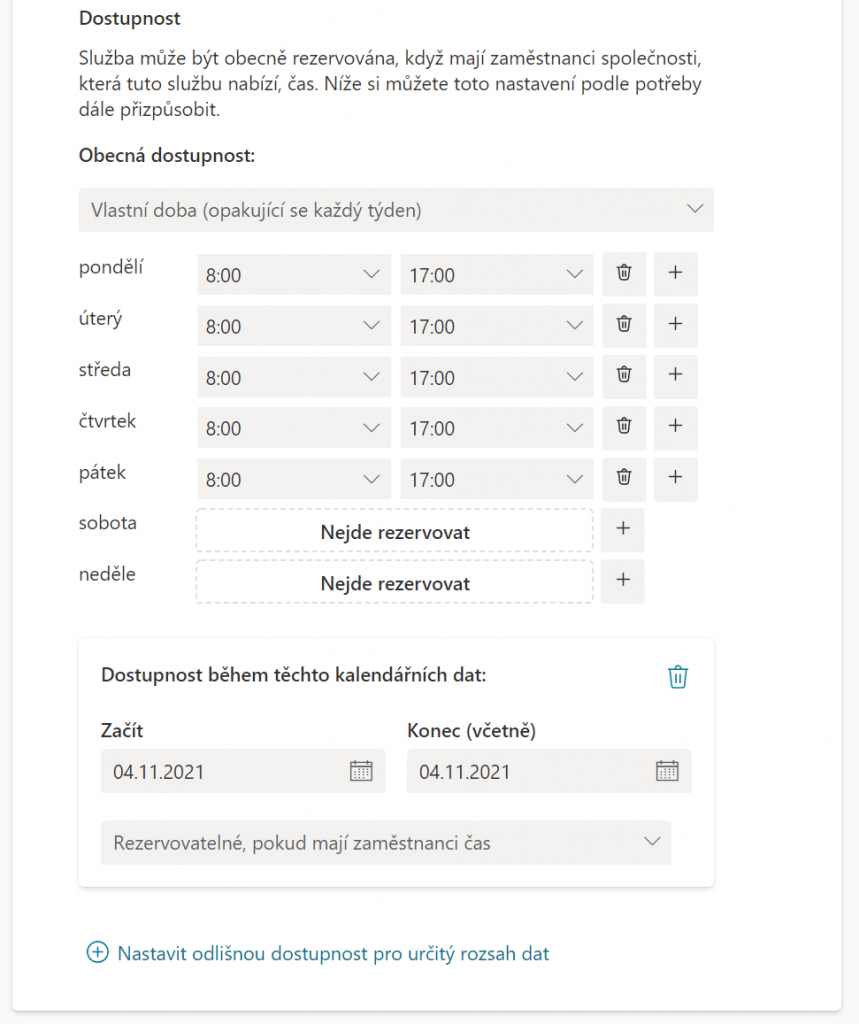Open pondělí start time dropdown
Screen dimensions: 859x1024
[293, 274]
